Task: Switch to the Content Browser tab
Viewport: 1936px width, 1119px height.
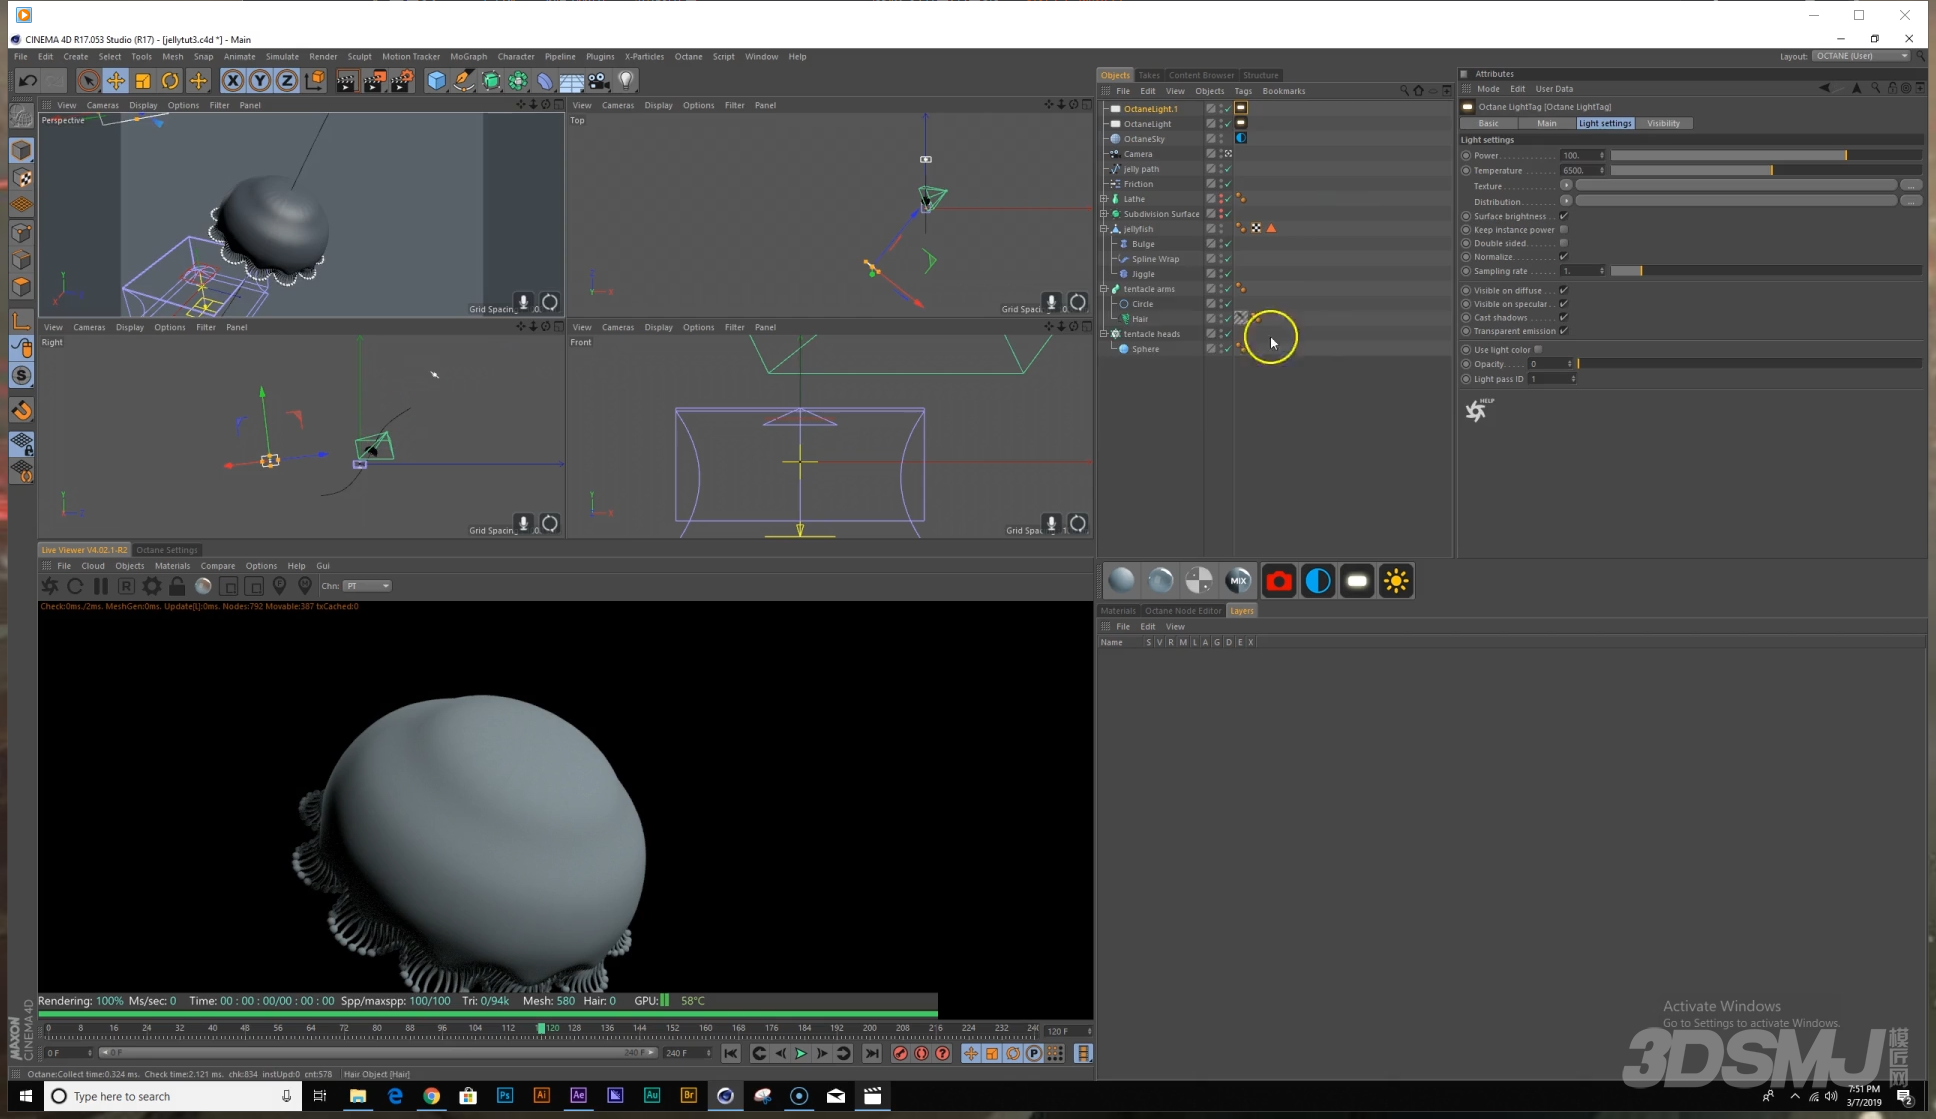Action: pos(1201,75)
